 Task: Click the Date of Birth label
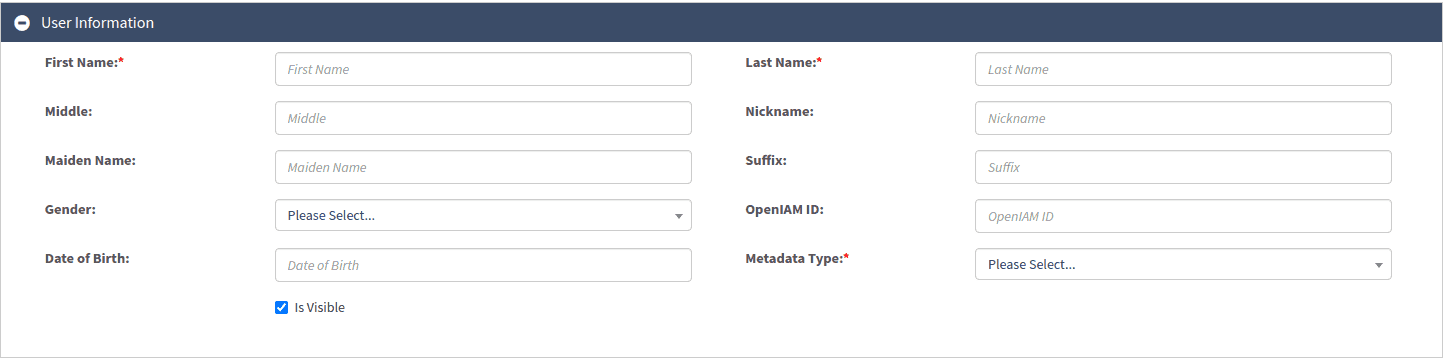87,258
